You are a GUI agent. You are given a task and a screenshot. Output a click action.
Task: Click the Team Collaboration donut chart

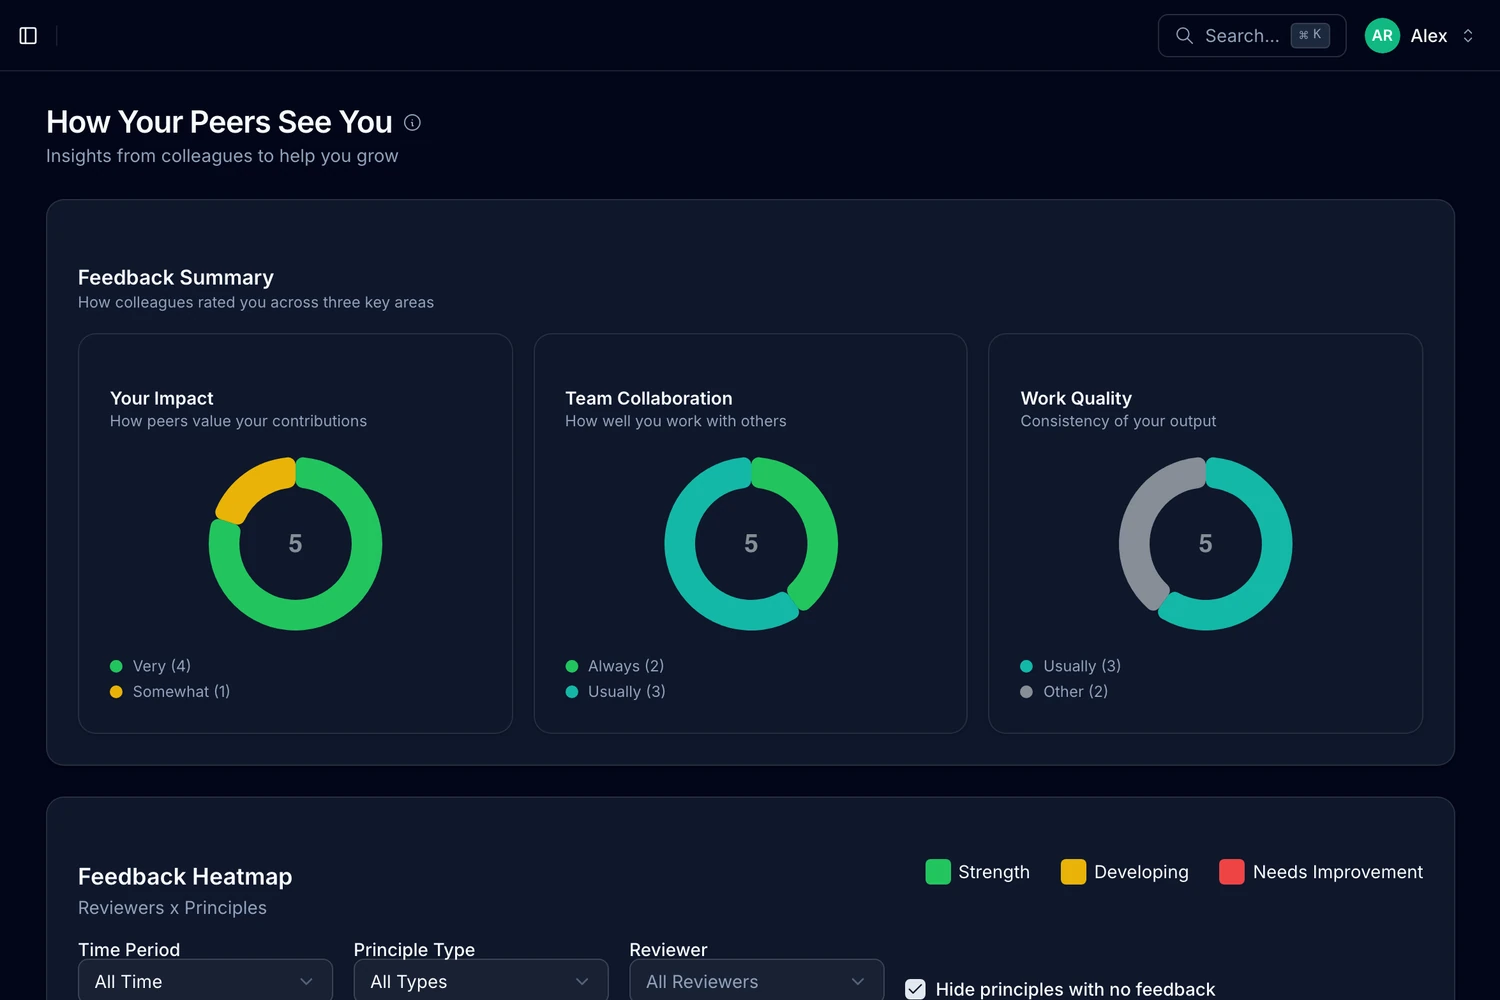pos(751,544)
